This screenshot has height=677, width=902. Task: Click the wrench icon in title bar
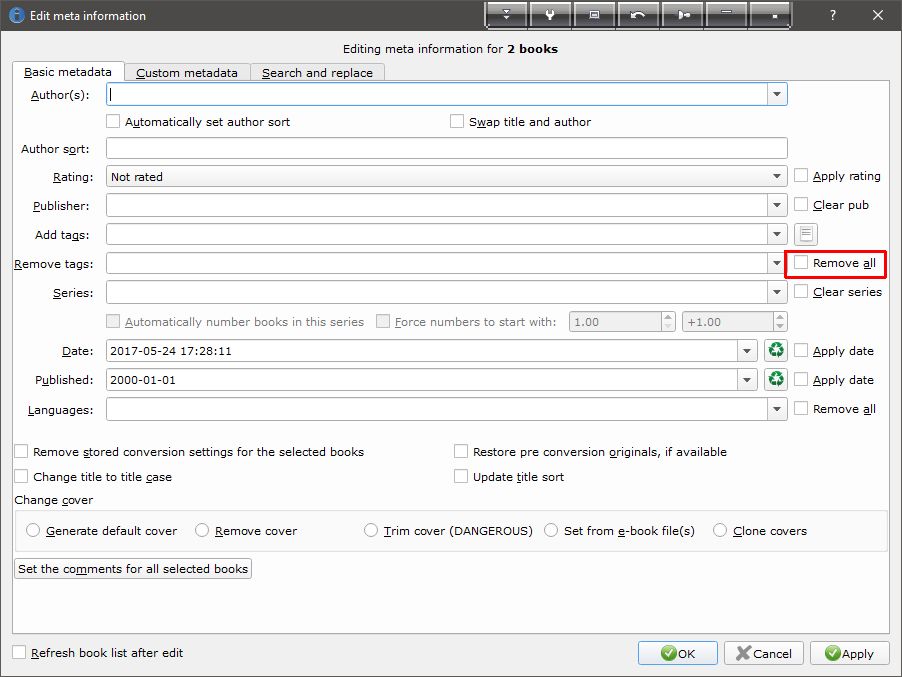[x=551, y=15]
